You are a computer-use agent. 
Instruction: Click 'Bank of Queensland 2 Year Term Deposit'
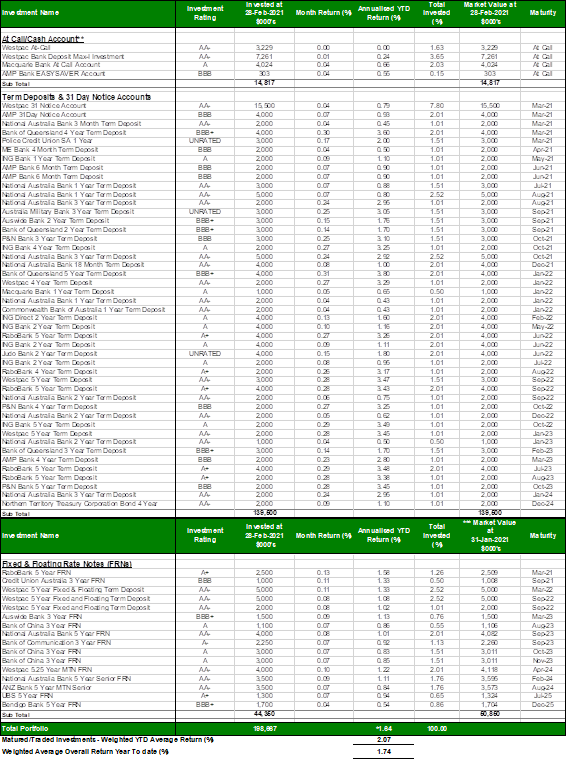click(x=64, y=230)
